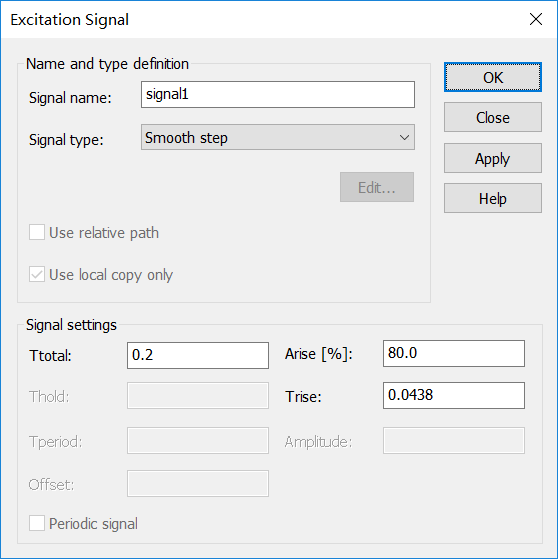The width and height of the screenshot is (558, 559).
Task: Toggle Use relative path checkbox
Action: point(37,232)
